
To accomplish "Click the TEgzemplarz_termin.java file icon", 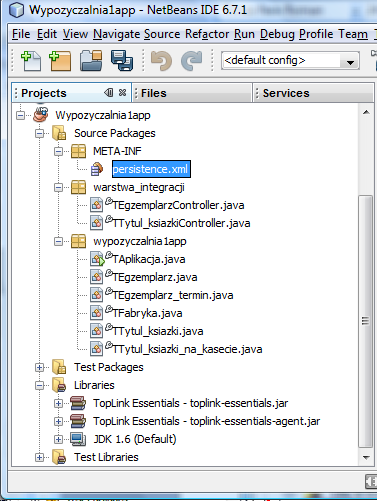I will coord(96,295).
